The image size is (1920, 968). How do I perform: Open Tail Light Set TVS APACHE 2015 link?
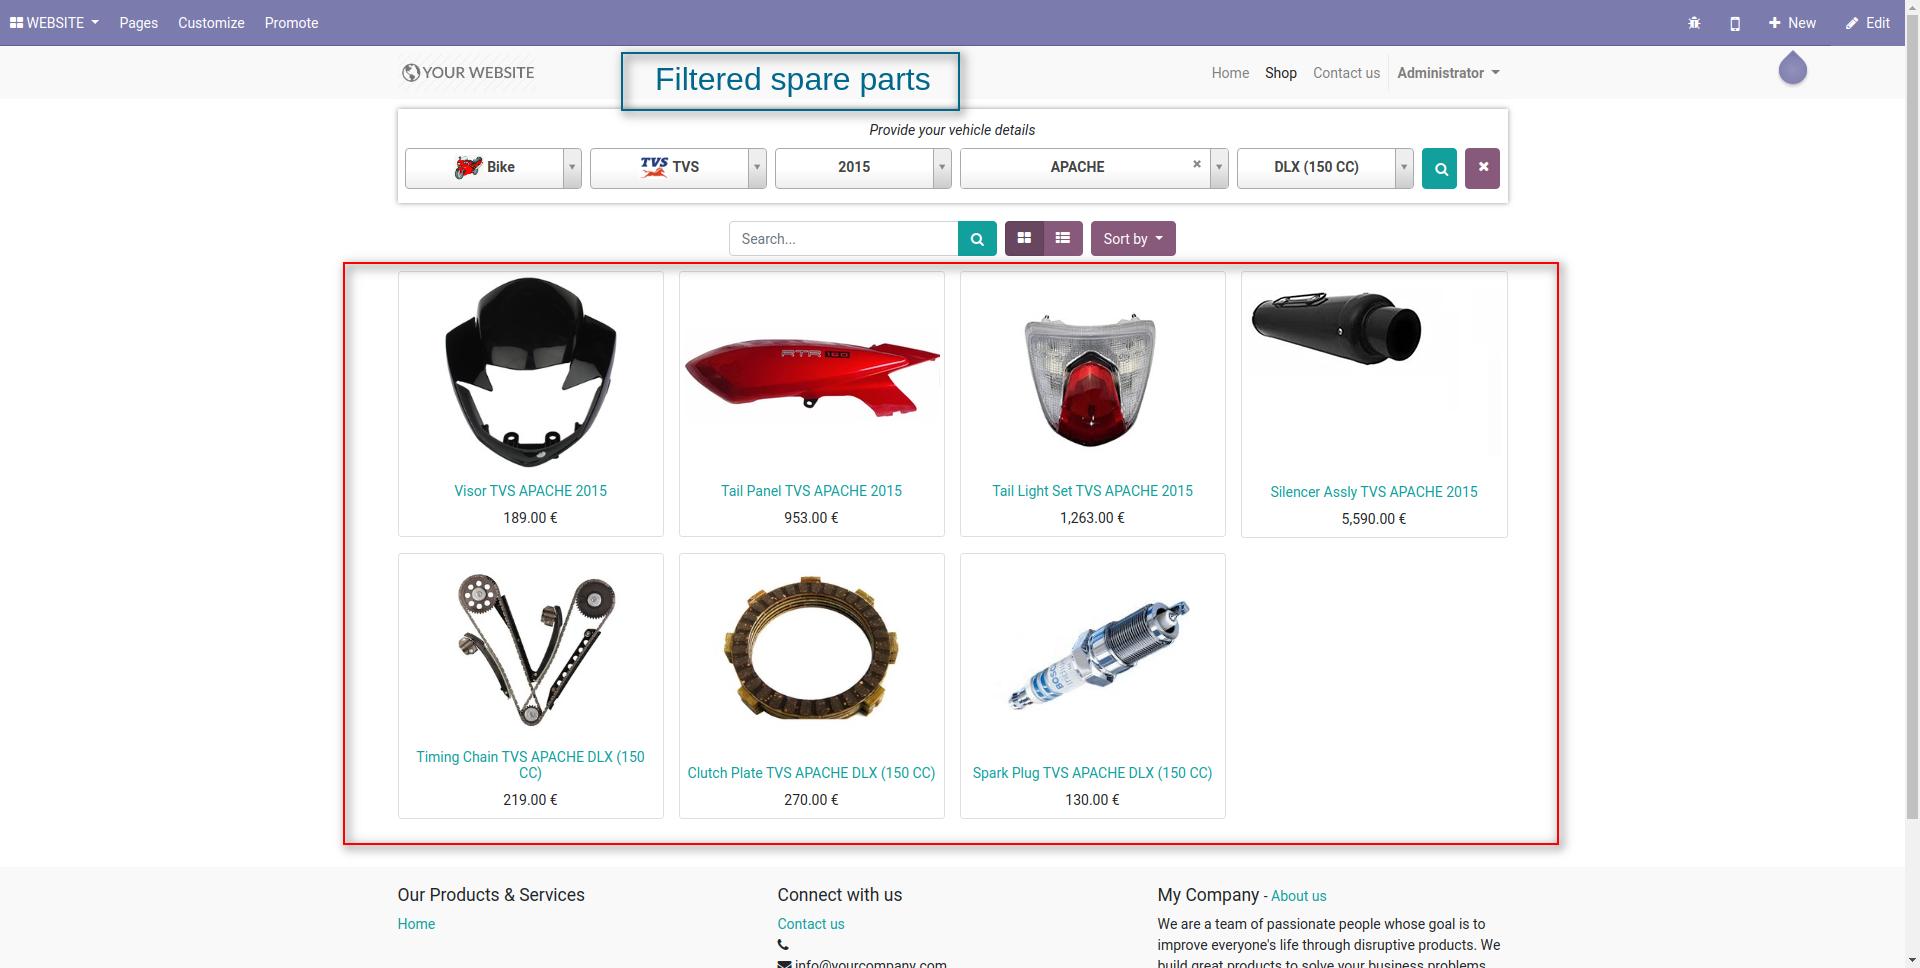point(1092,491)
